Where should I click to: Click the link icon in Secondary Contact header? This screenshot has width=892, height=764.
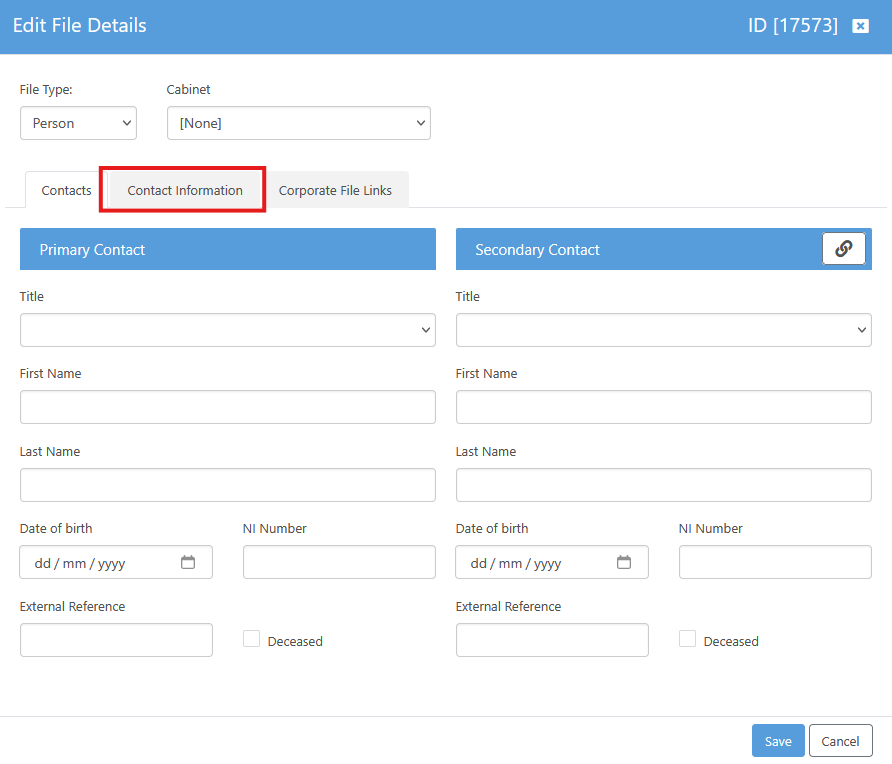click(x=844, y=249)
